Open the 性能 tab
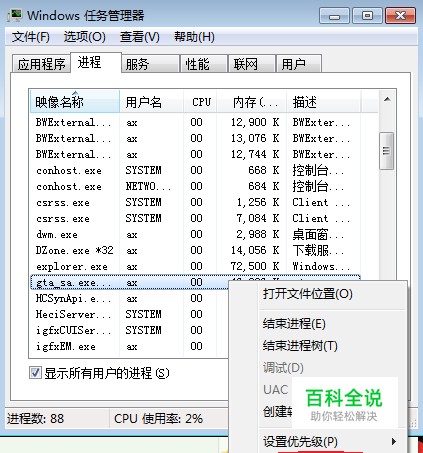Screen dimensions: 423x453 (x=204, y=64)
